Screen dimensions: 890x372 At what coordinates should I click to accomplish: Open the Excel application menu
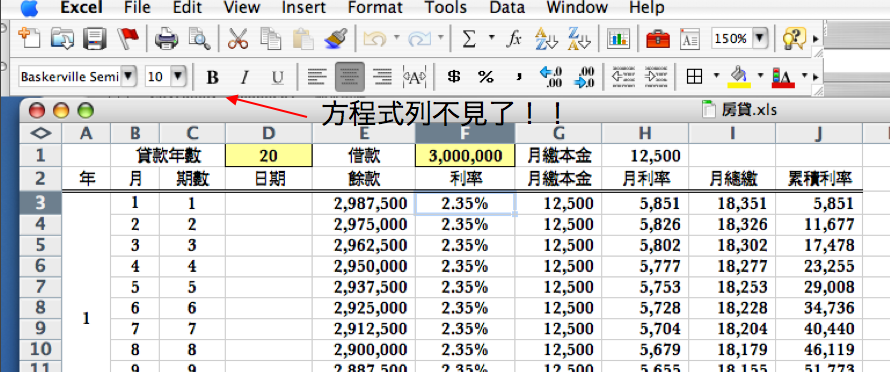coord(82,8)
